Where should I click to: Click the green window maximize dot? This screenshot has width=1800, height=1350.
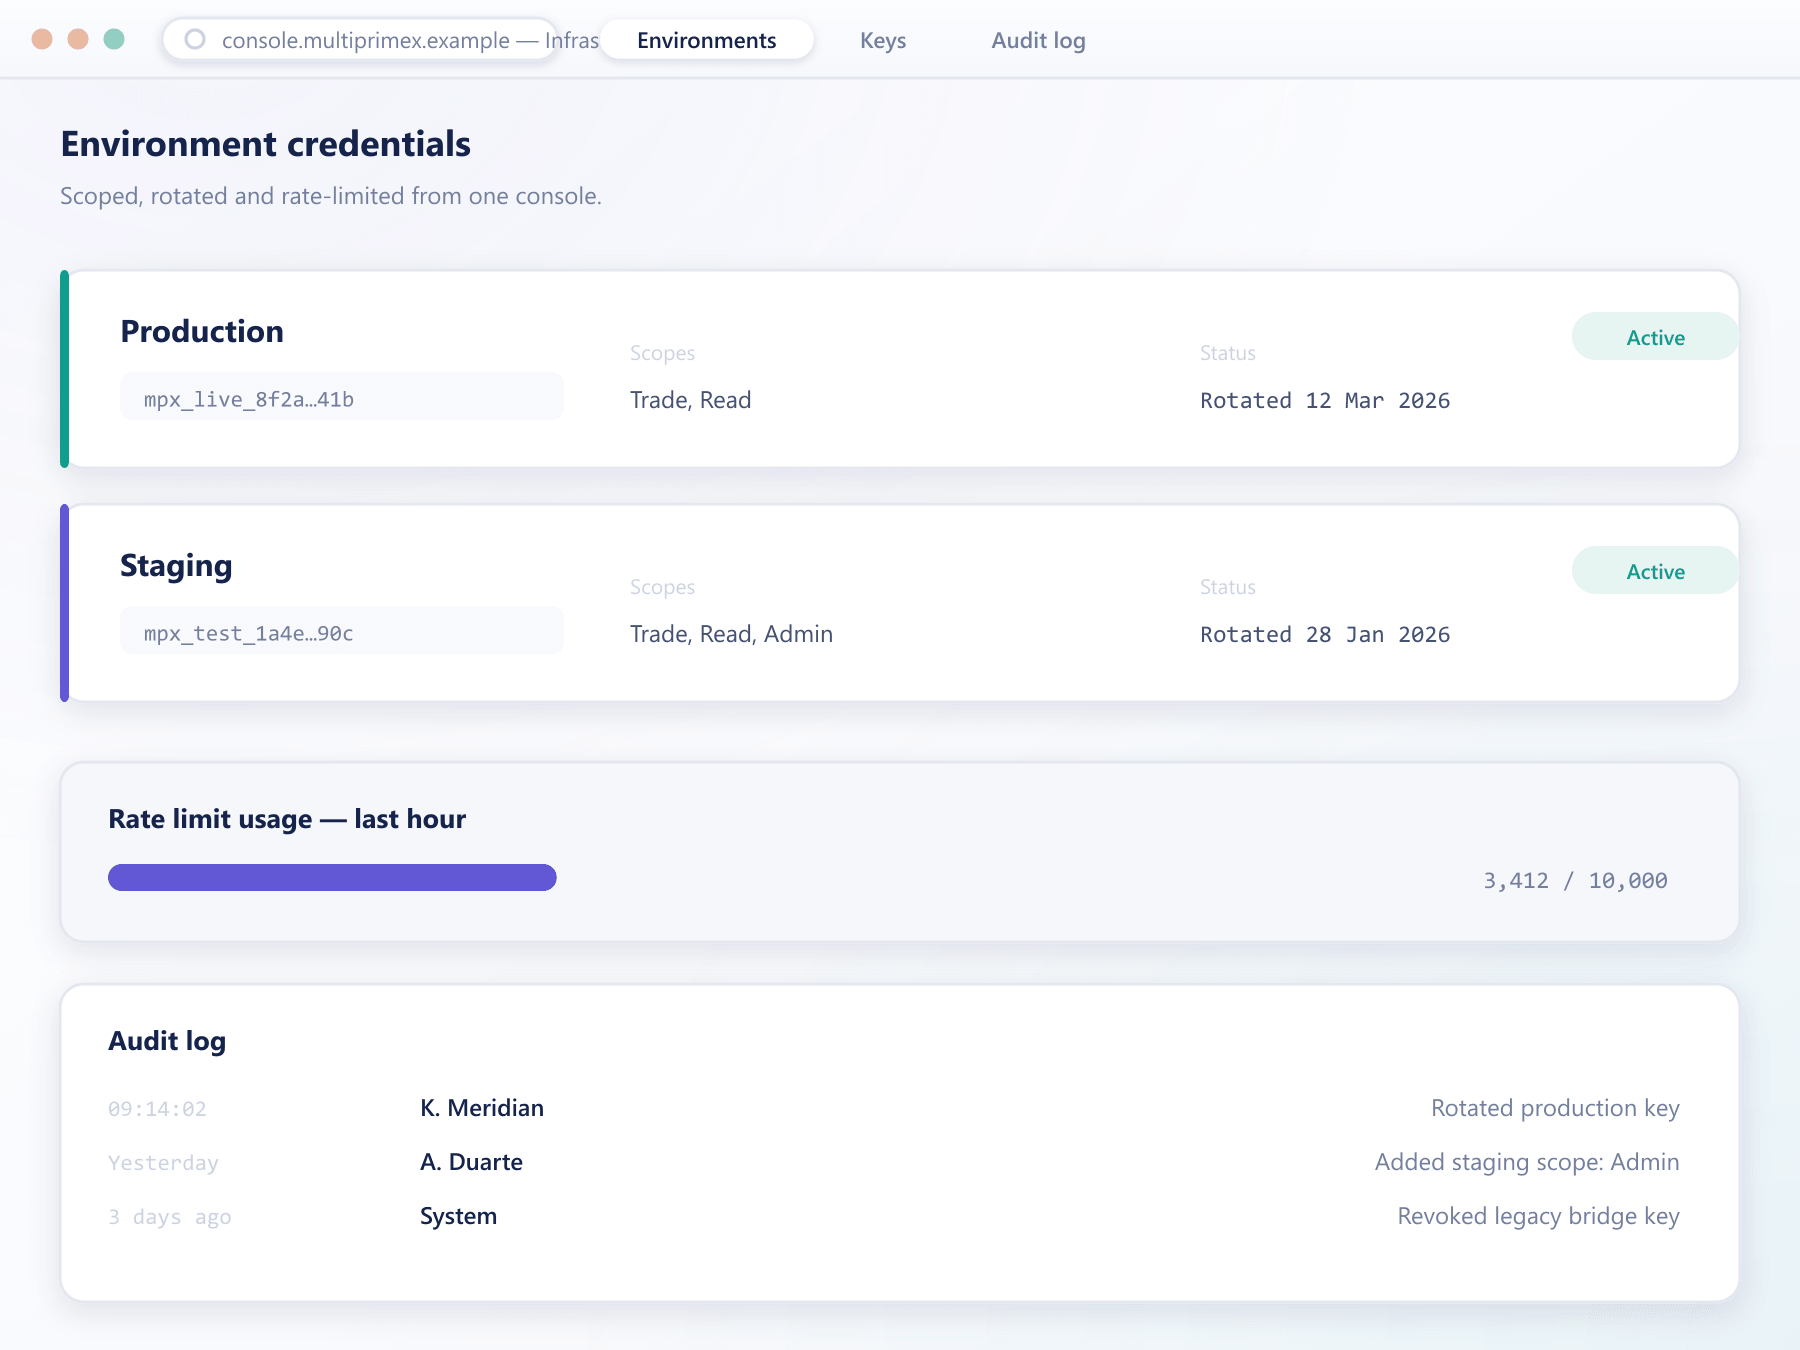pyautogui.click(x=114, y=39)
